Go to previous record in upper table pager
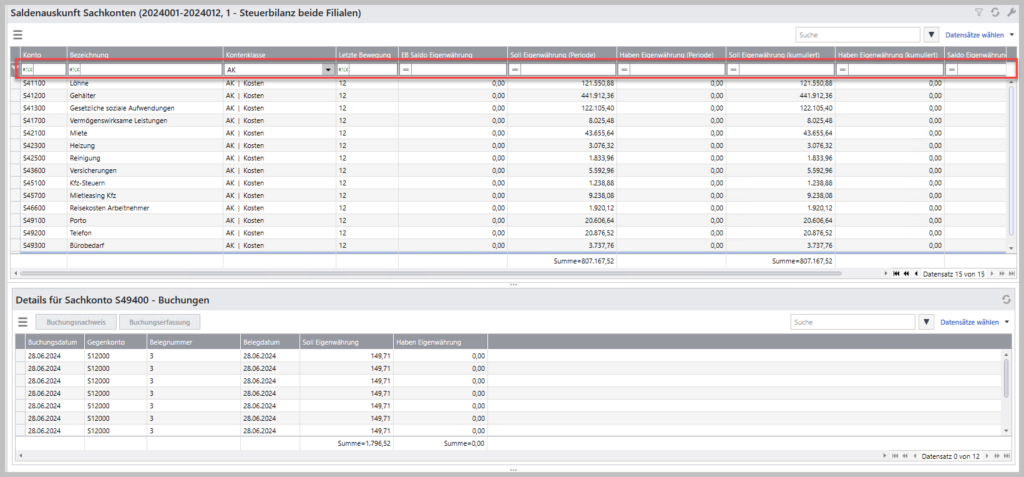 click(914, 273)
